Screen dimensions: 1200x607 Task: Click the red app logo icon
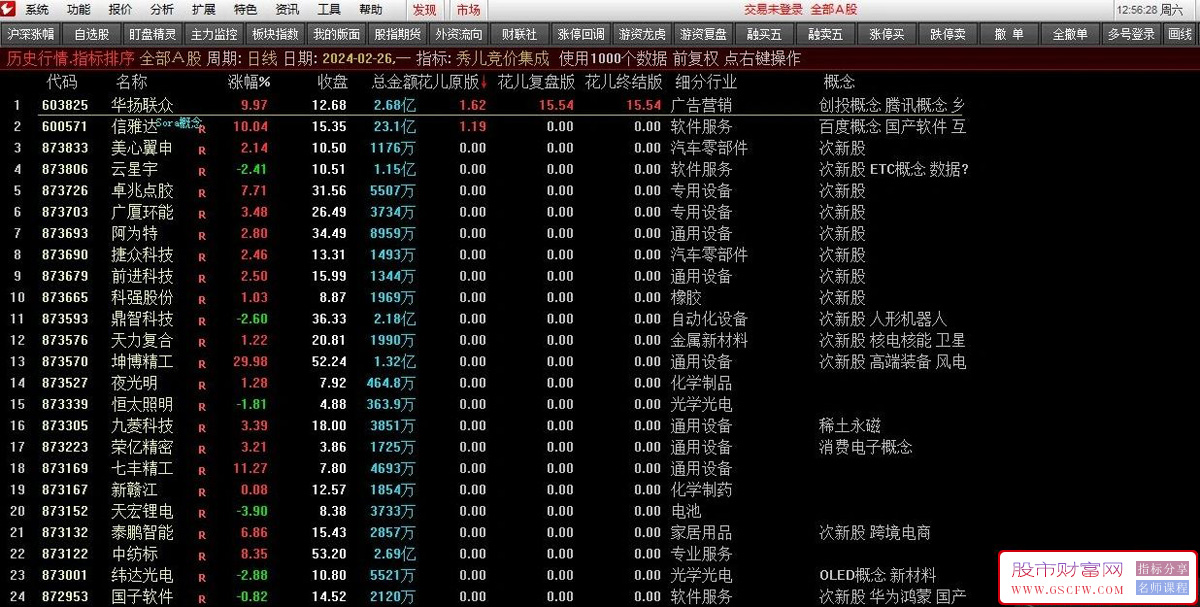point(9,9)
